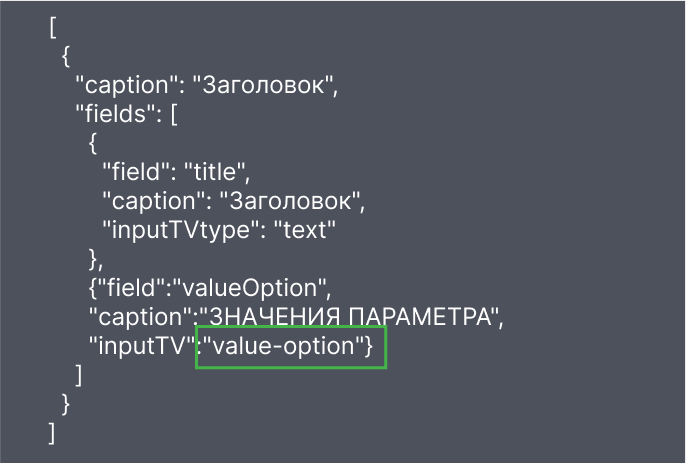This screenshot has width=686, height=464.
Task: Click the "inputTV" key on the last property line
Action: [x=139, y=347]
